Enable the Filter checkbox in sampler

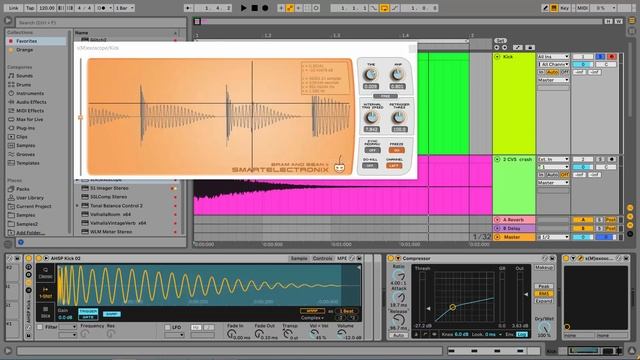(40, 327)
